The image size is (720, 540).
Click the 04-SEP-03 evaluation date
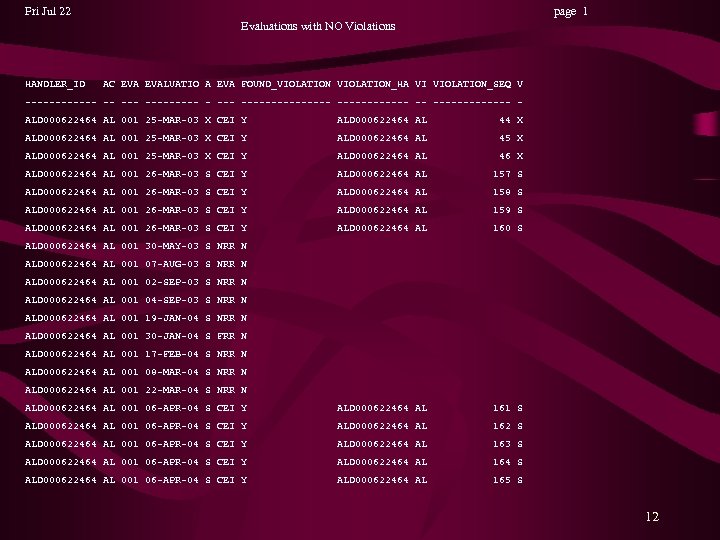[172, 300]
